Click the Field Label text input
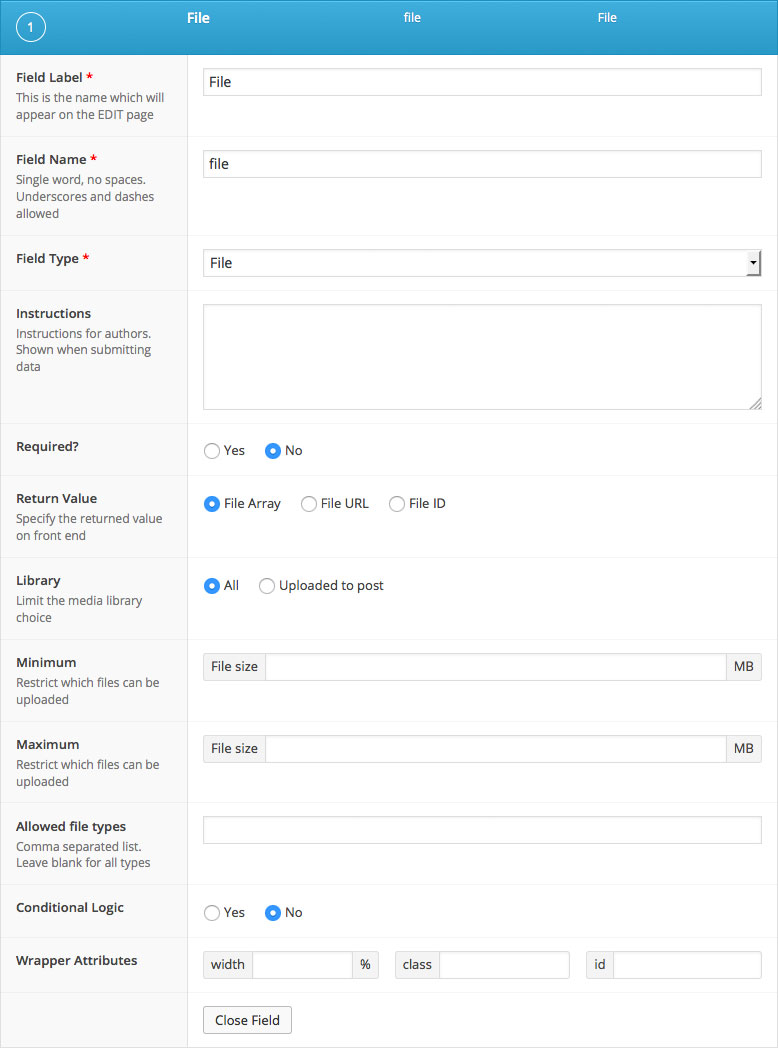This screenshot has height=1048, width=778. [482, 82]
